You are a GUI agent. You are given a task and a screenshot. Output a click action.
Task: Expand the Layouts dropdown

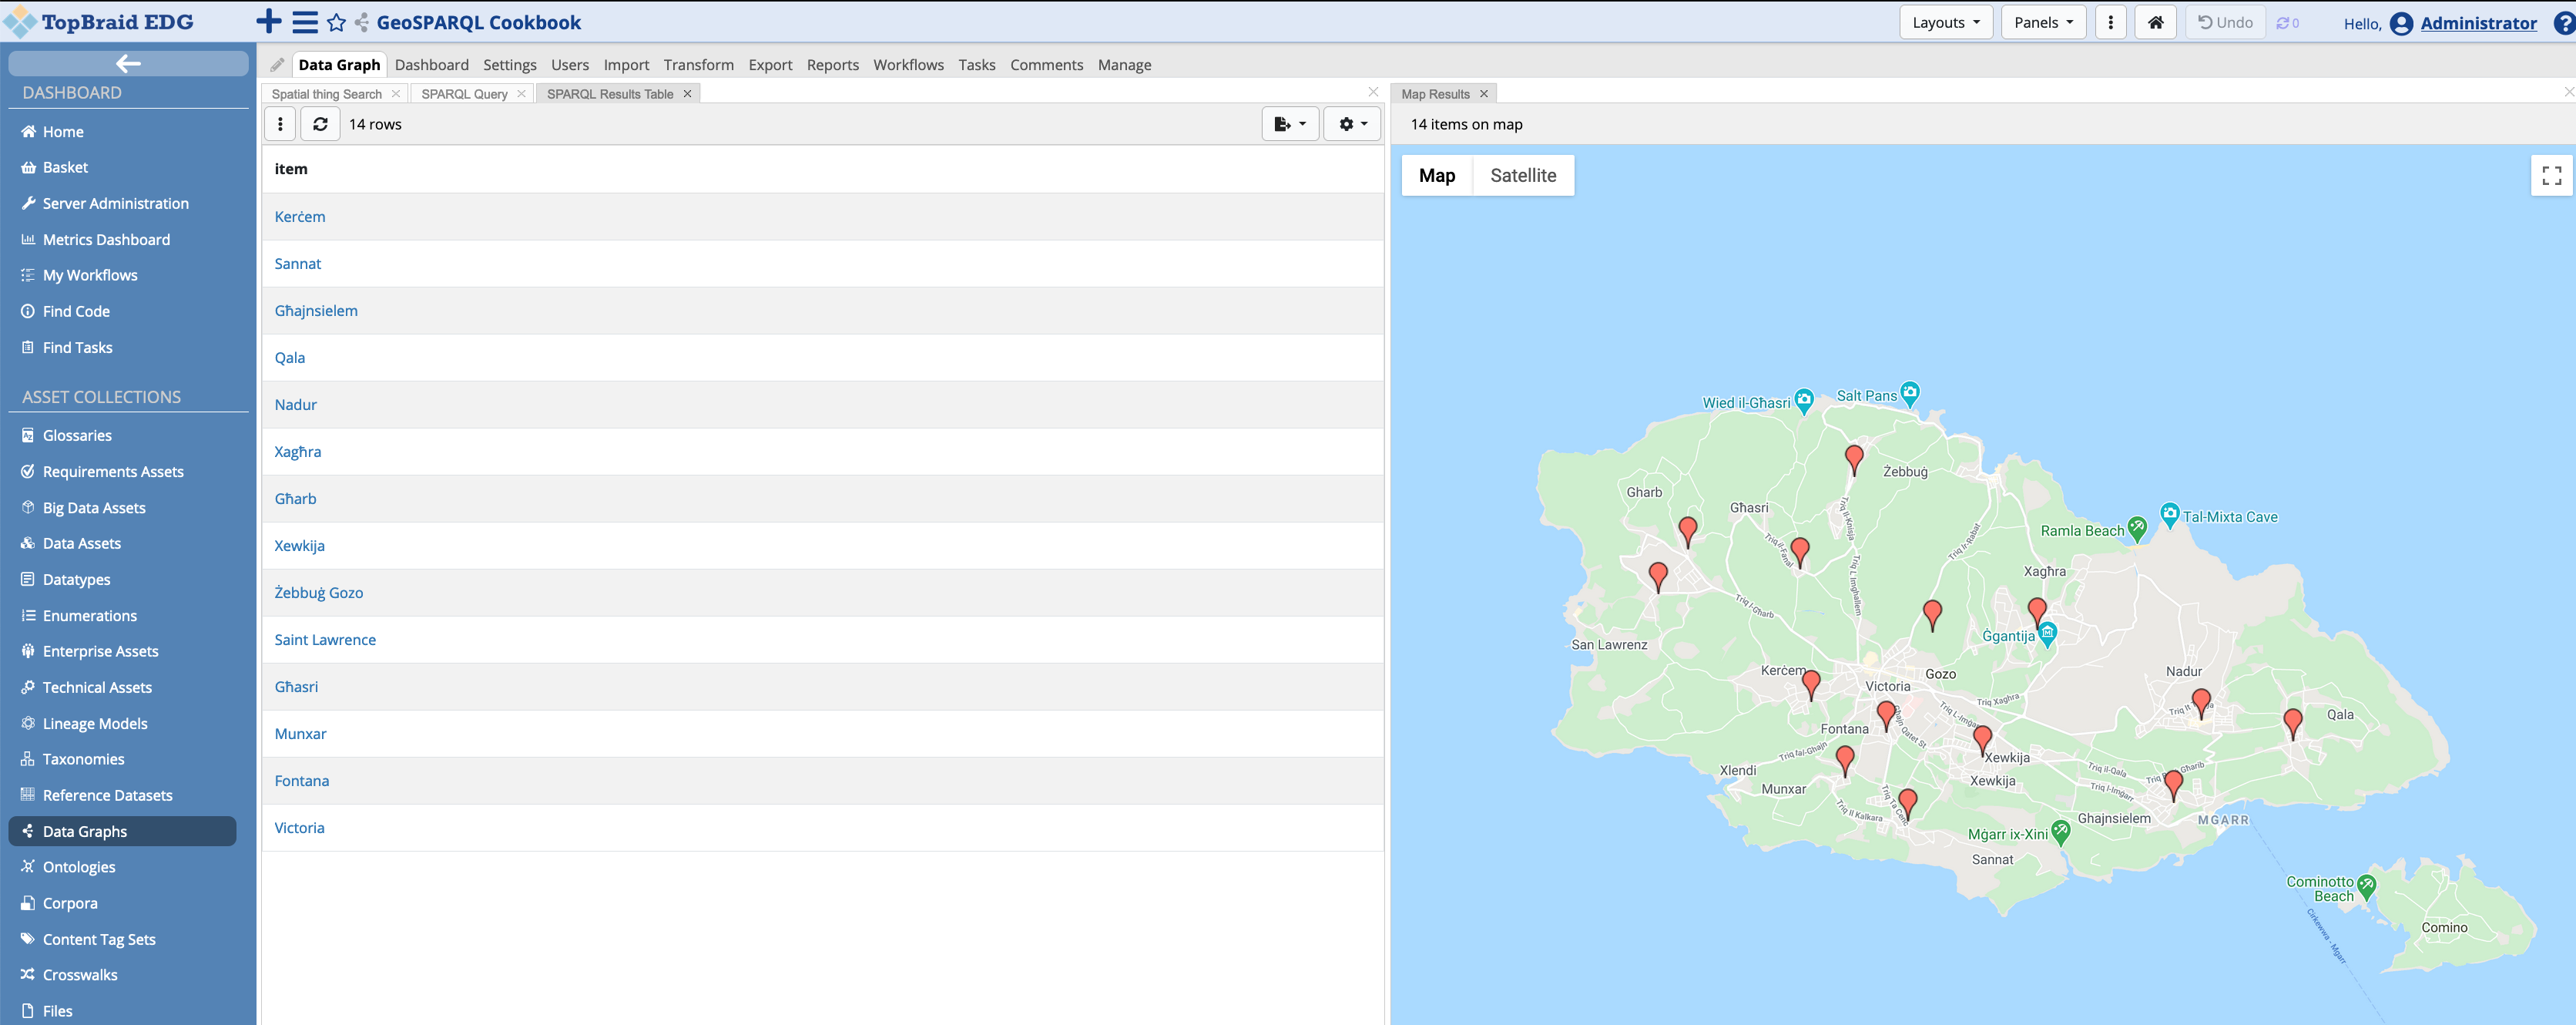(1945, 22)
